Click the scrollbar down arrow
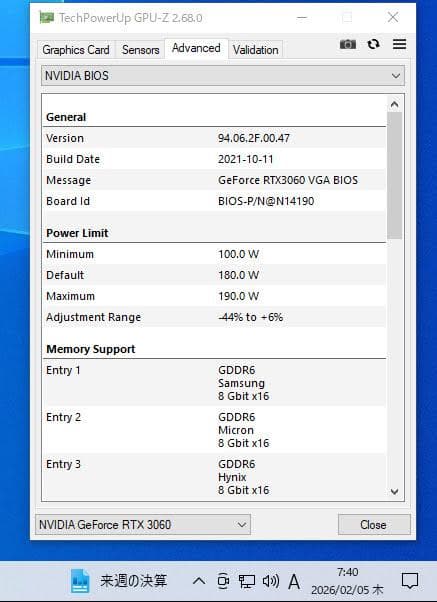This screenshot has height=602, width=437. 394,491
